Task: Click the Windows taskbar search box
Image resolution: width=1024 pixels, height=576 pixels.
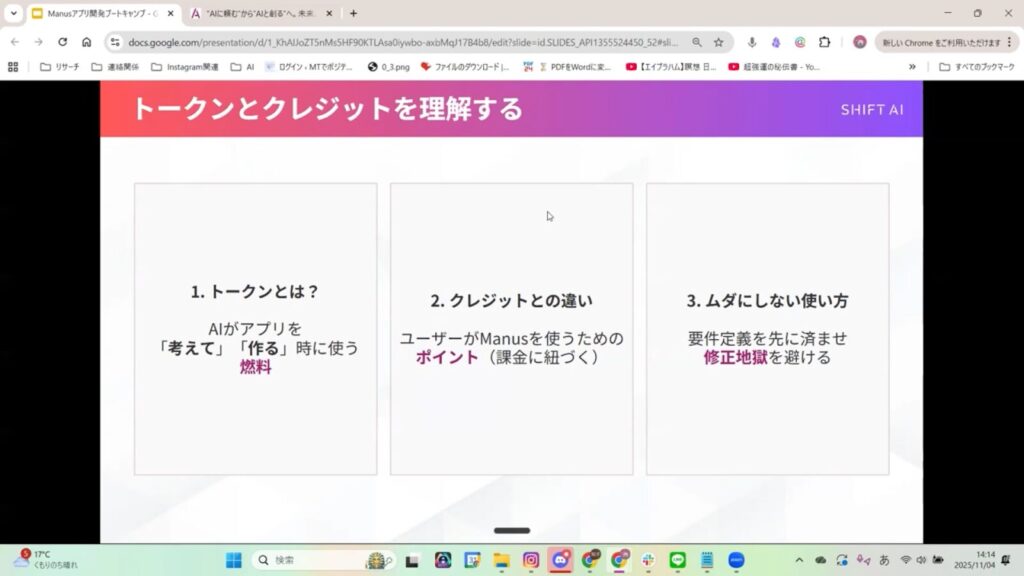Action: [x=320, y=560]
